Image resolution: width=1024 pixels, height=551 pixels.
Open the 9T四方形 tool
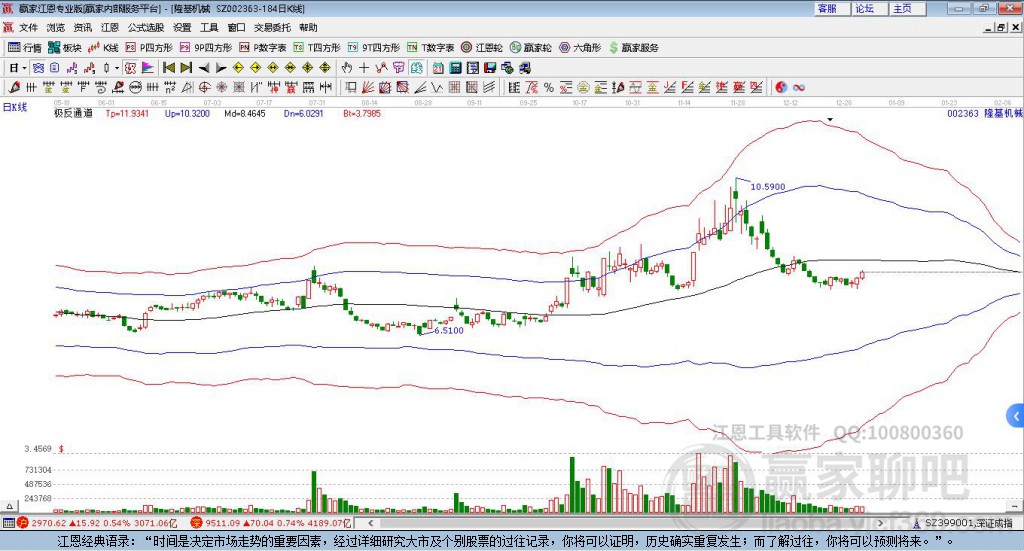pos(374,48)
